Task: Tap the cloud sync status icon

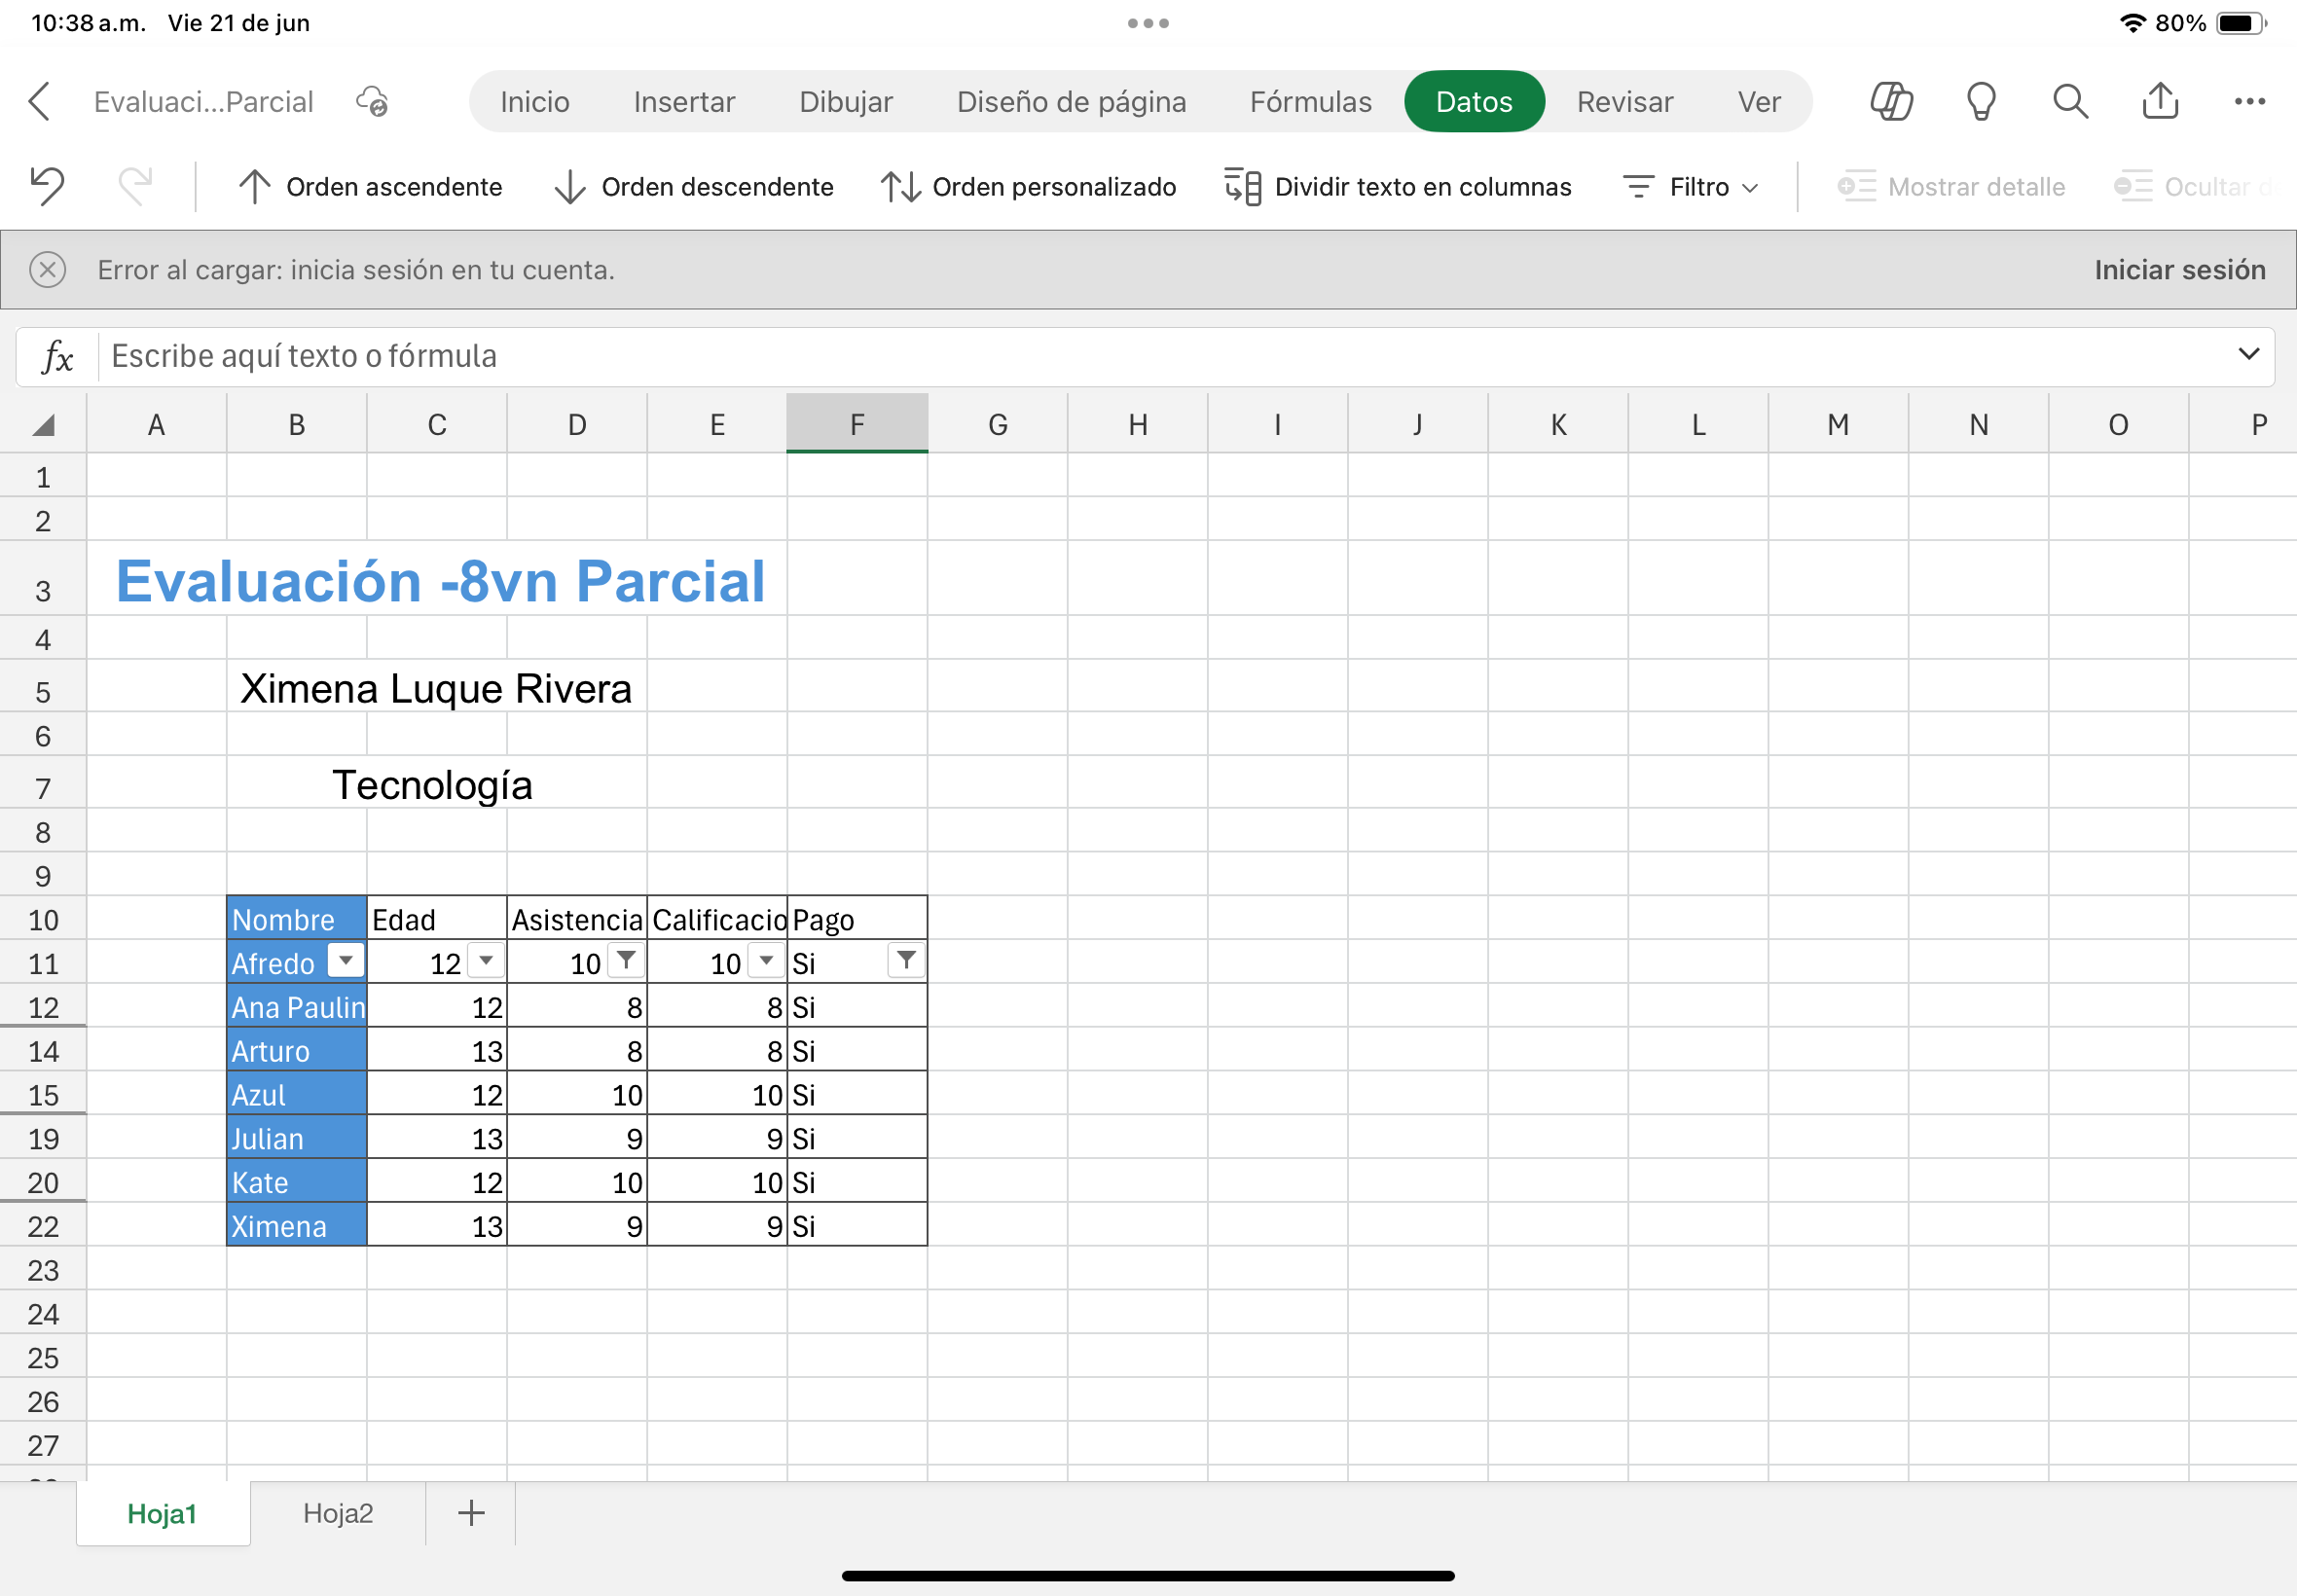Action: point(372,102)
